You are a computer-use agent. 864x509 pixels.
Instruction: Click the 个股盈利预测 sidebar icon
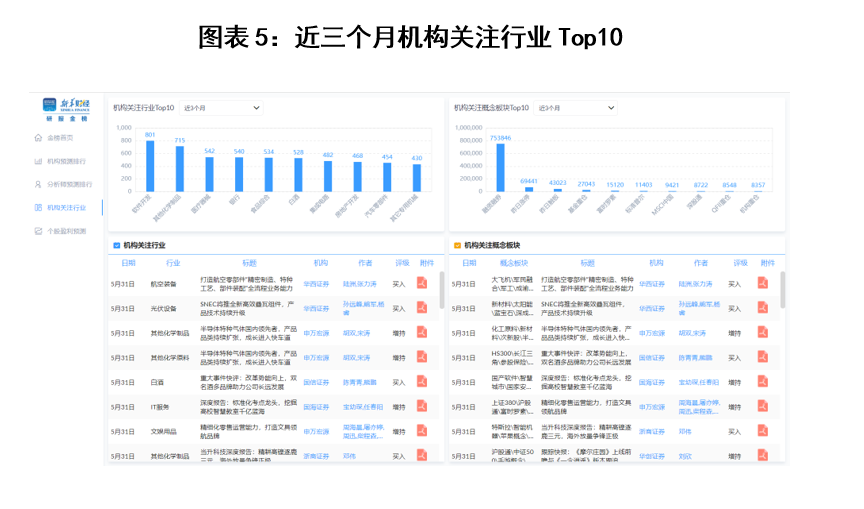click(38, 231)
